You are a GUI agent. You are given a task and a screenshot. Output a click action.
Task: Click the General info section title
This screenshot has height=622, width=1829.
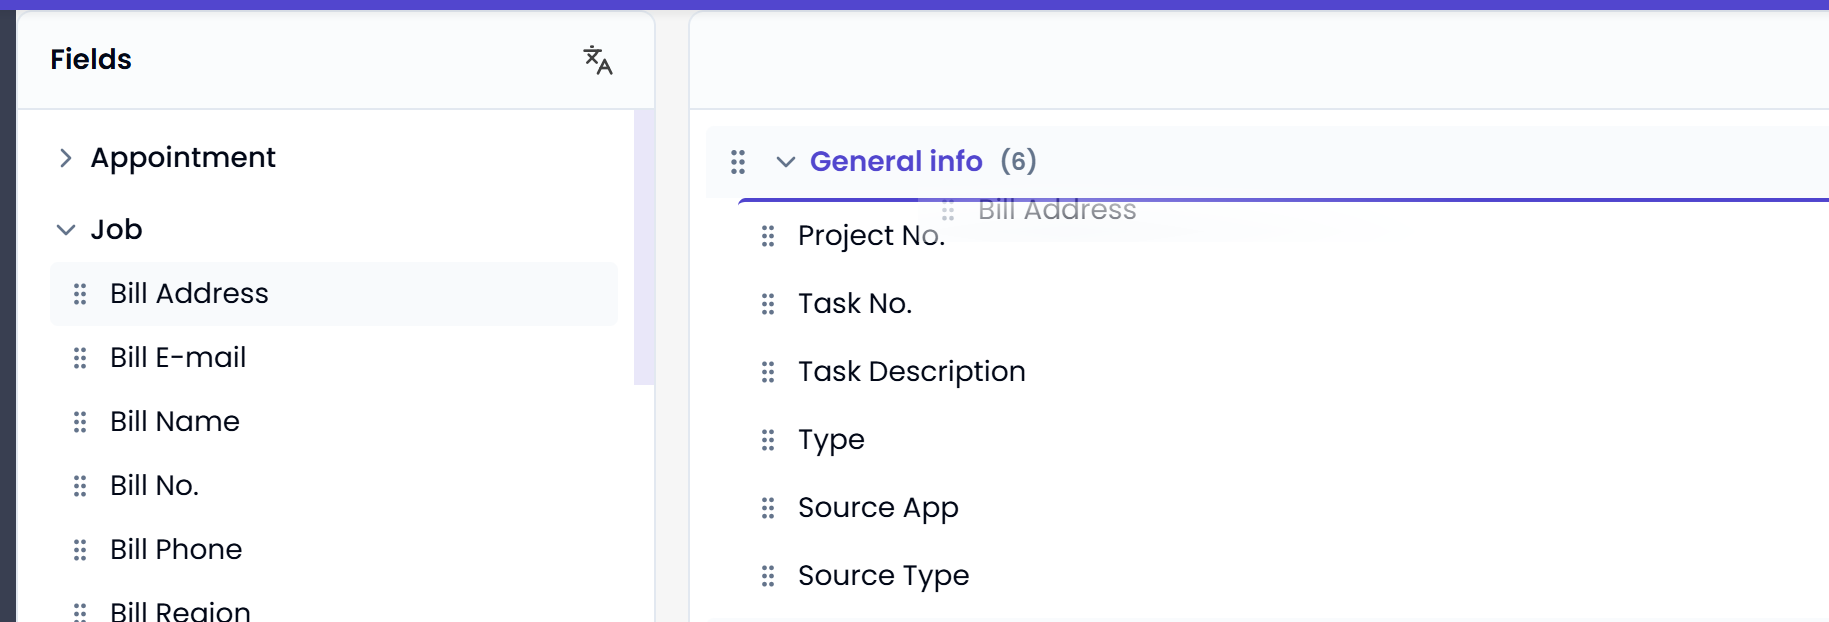pos(896,161)
